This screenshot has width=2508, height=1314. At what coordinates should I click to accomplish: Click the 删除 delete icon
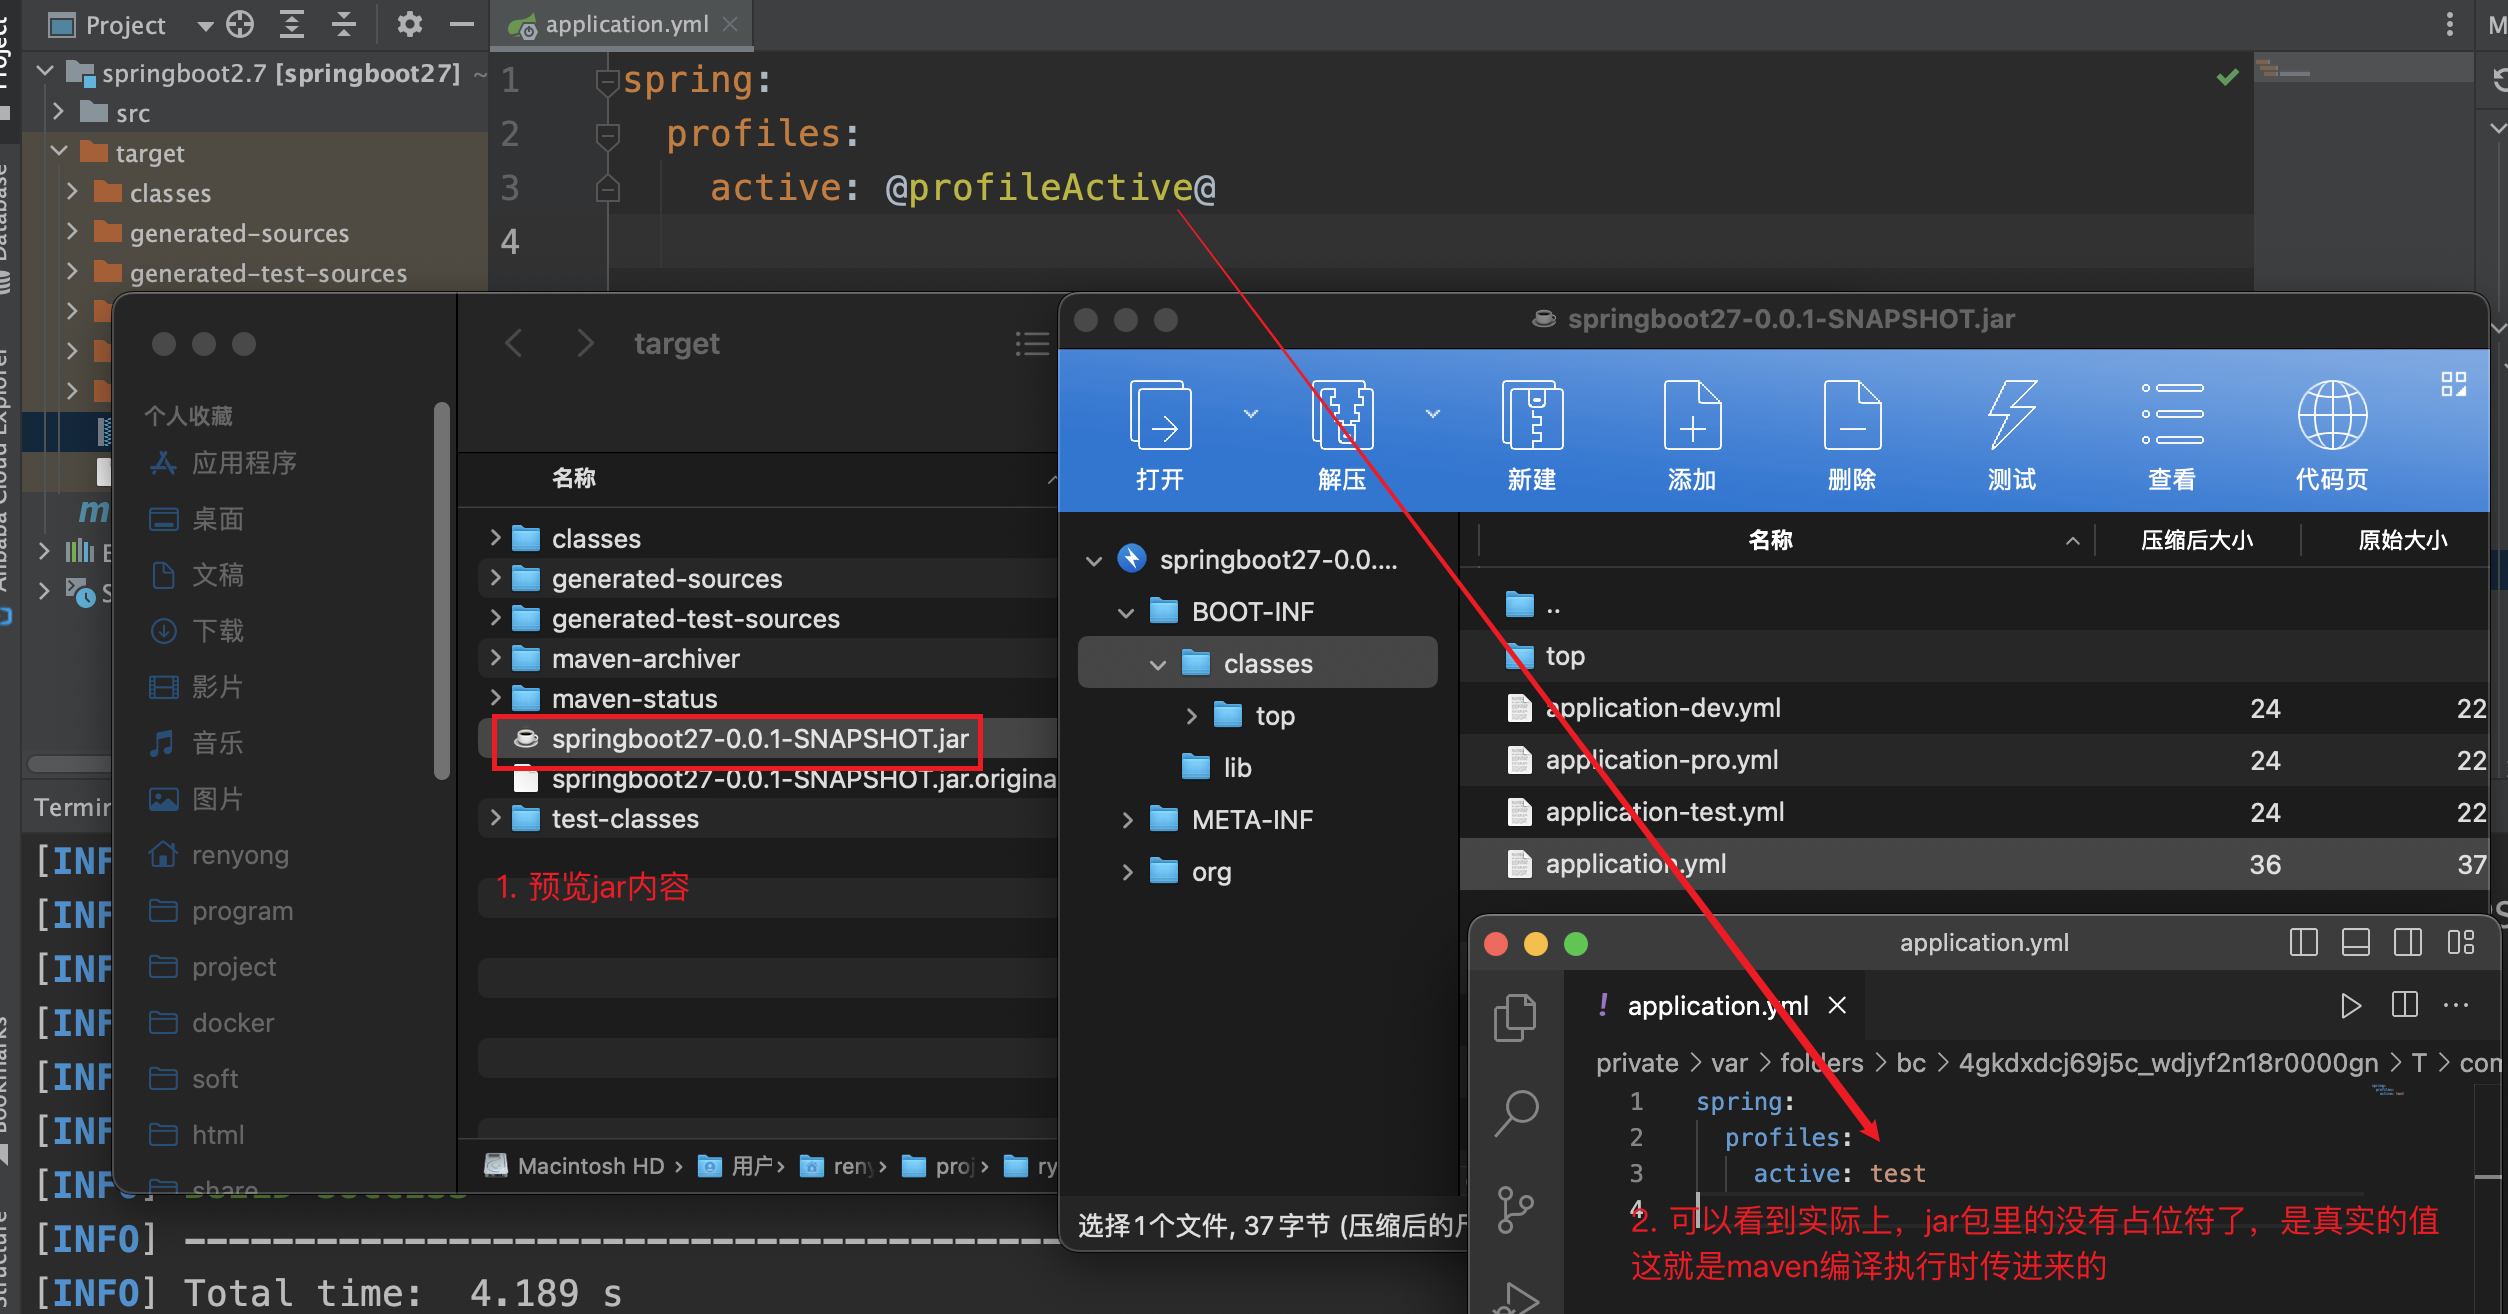point(1851,416)
